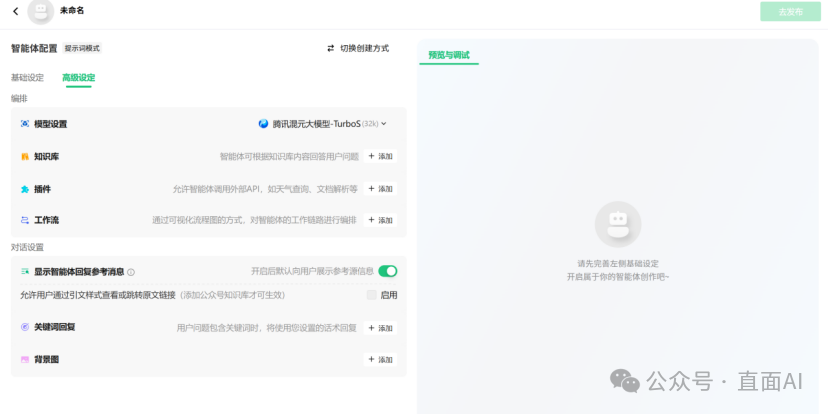This screenshot has width=828, height=414.
Task: Click the 去发布 publish button
Action: click(791, 12)
